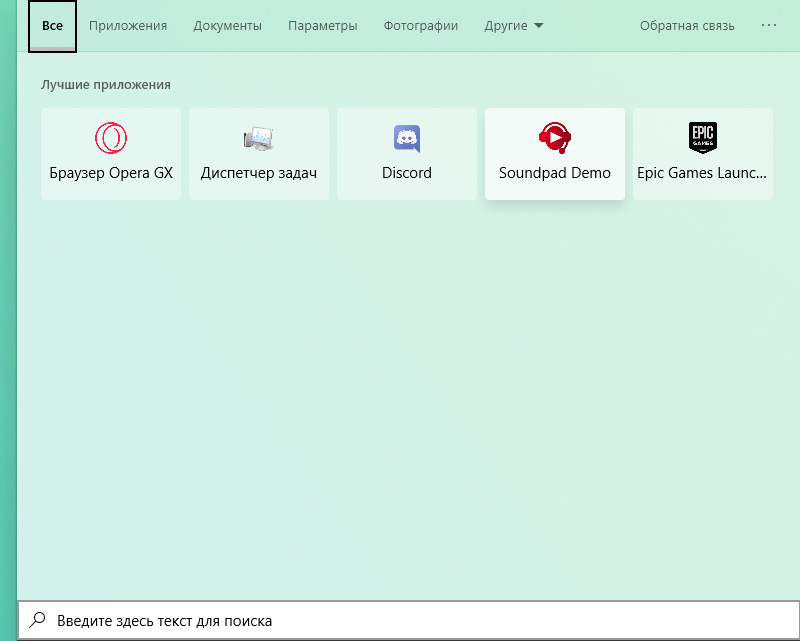The width and height of the screenshot is (800, 641).
Task: Switch to Фотографии tab
Action: pos(421,26)
